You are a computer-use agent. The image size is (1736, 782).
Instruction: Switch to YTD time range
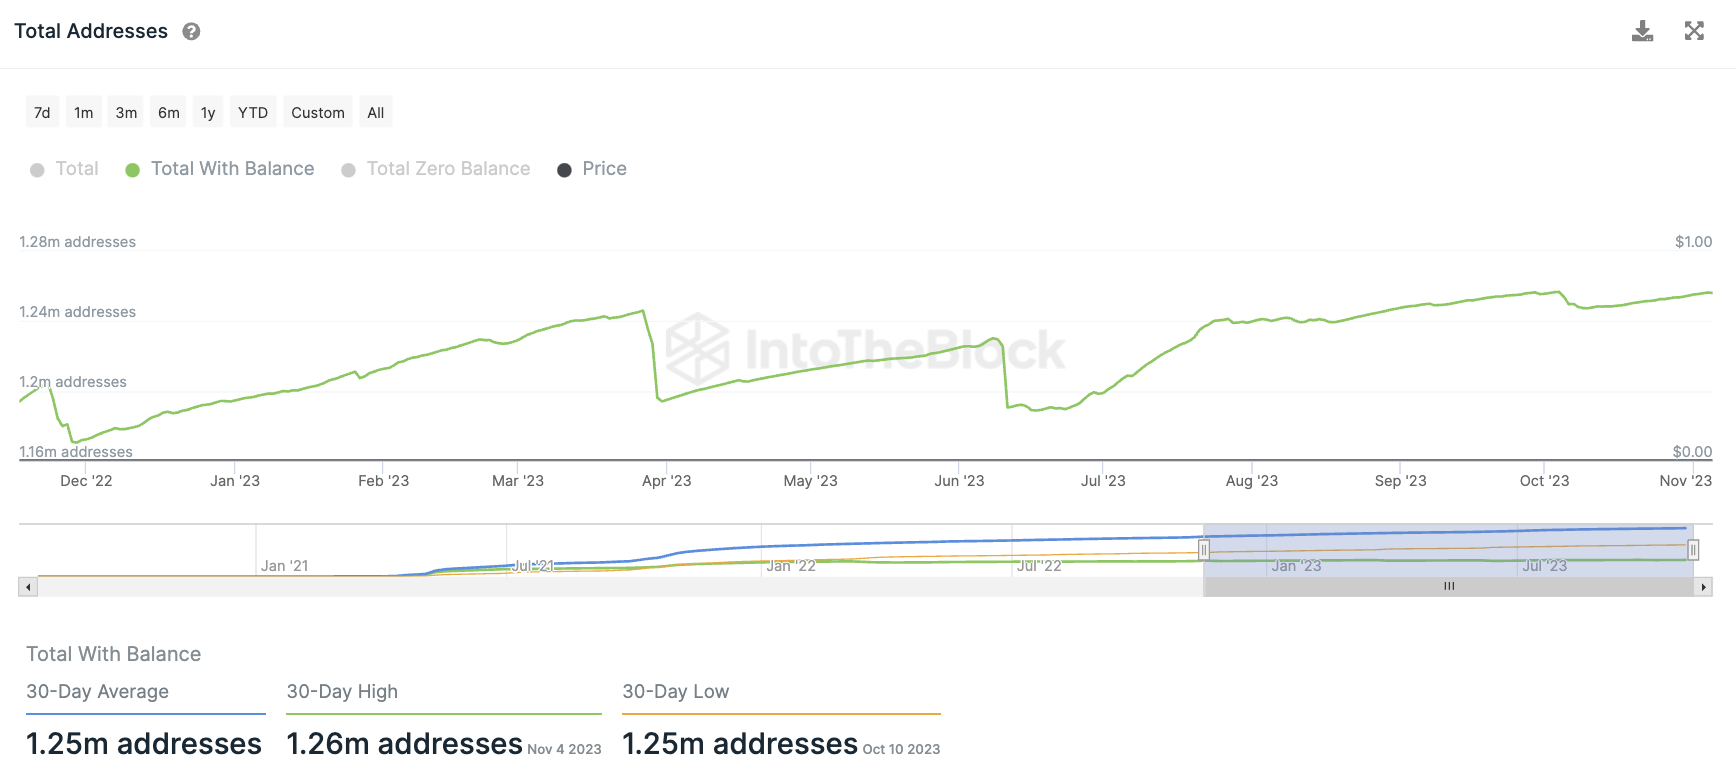click(x=253, y=113)
